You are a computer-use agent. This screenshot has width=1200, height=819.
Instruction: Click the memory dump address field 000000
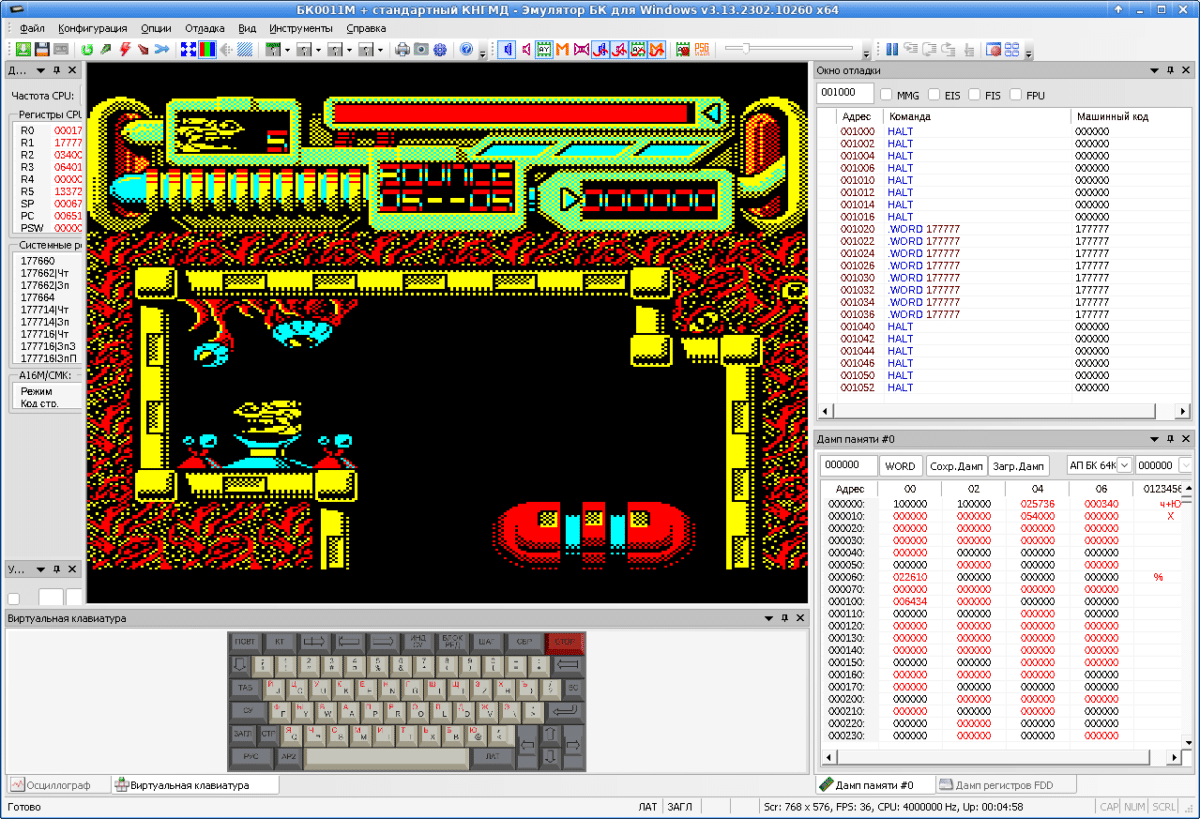pos(848,466)
